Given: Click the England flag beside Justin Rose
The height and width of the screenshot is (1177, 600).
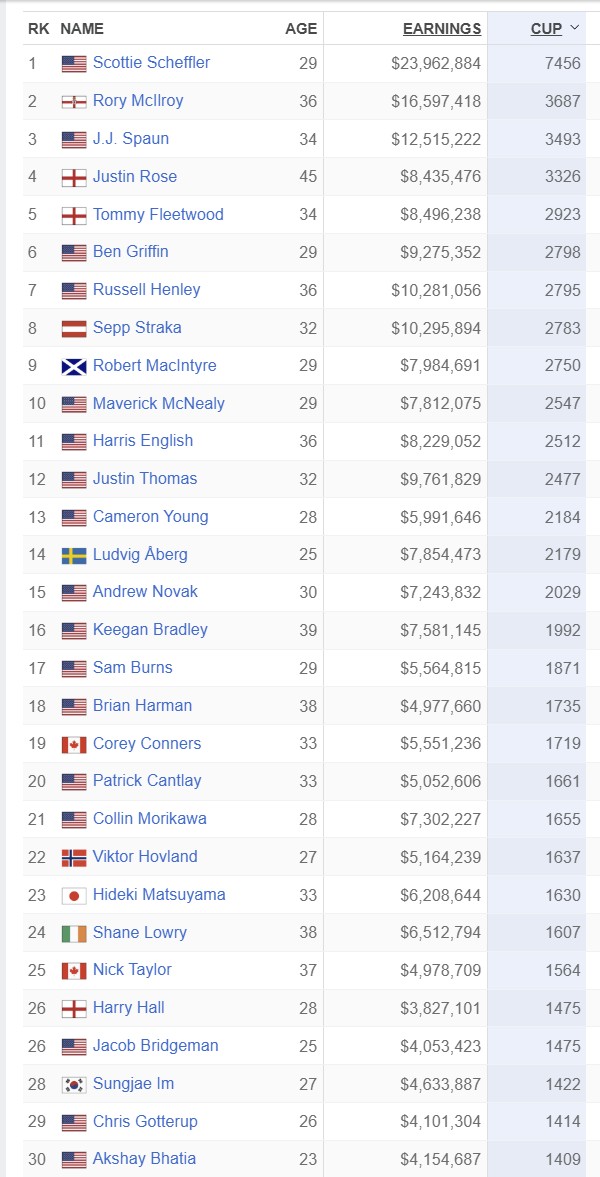Looking at the screenshot, I should pyautogui.click(x=74, y=178).
